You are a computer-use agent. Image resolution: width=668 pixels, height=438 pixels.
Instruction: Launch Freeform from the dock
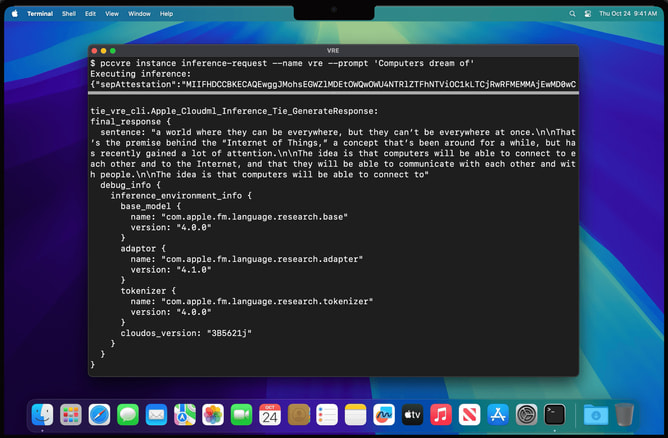pos(384,415)
